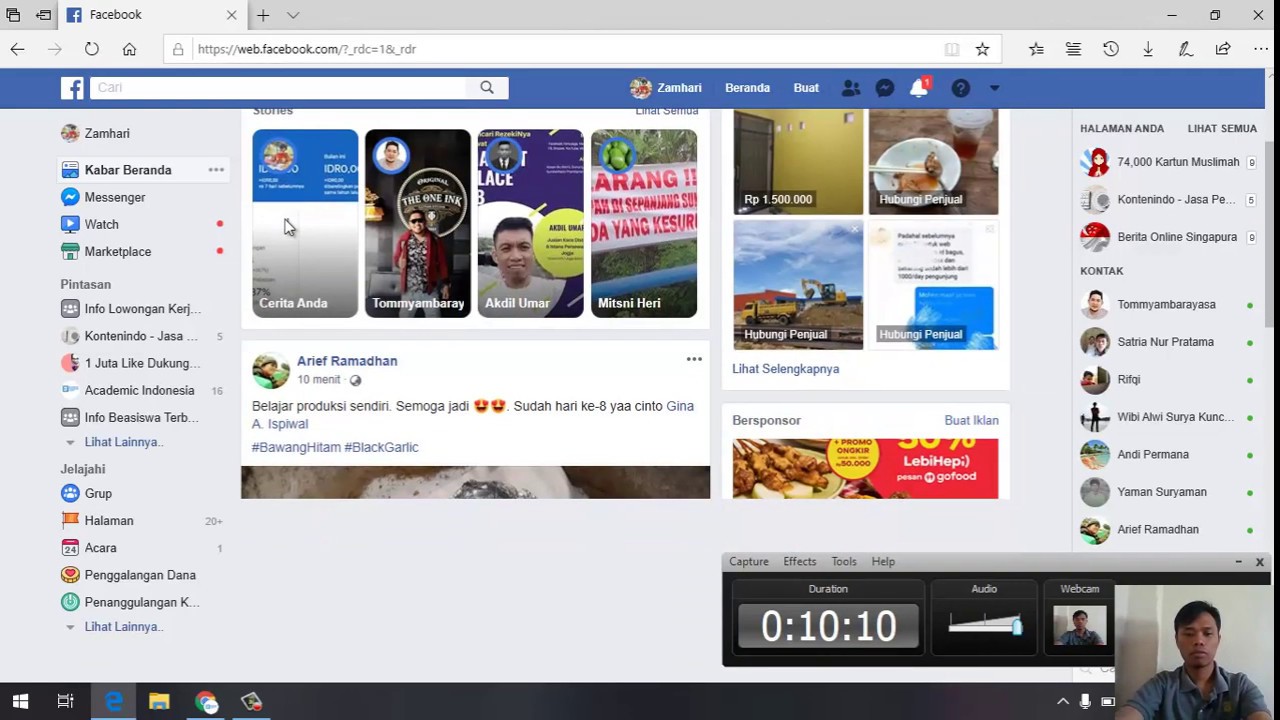Open chat with Tommymbarayasa contact

[1165, 304]
